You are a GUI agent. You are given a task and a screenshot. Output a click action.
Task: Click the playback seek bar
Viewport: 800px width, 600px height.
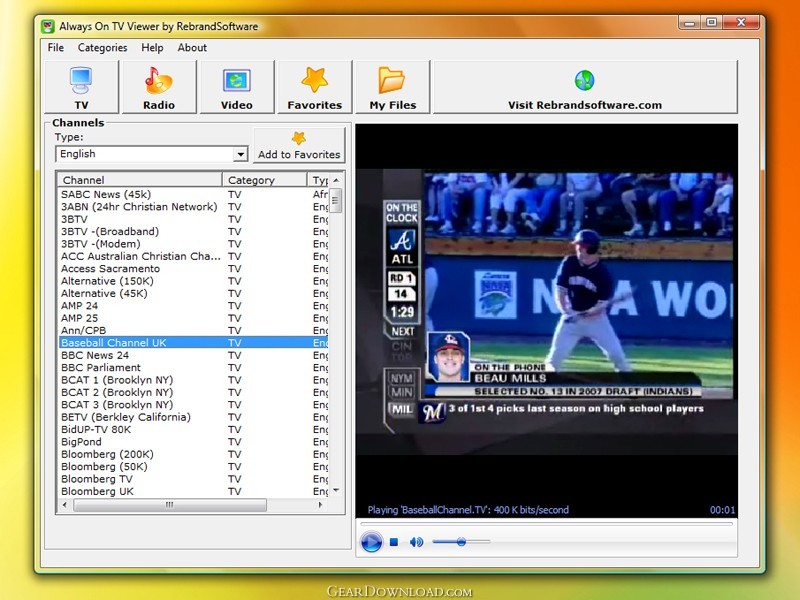(x=546, y=523)
